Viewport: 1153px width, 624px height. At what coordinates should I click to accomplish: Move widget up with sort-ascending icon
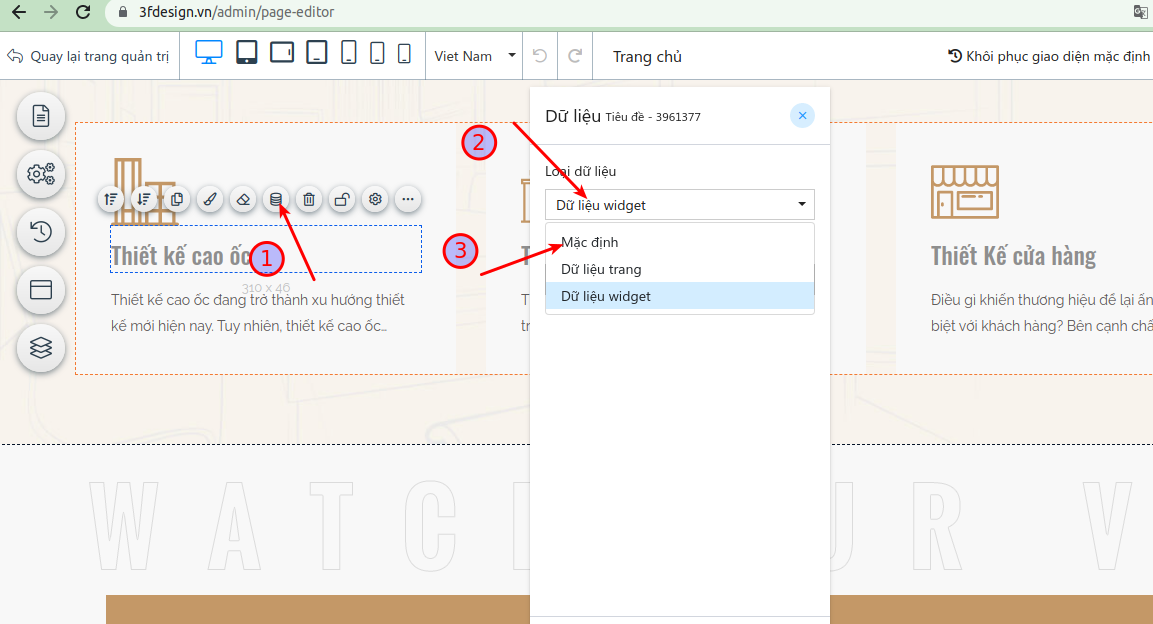[x=111, y=199]
